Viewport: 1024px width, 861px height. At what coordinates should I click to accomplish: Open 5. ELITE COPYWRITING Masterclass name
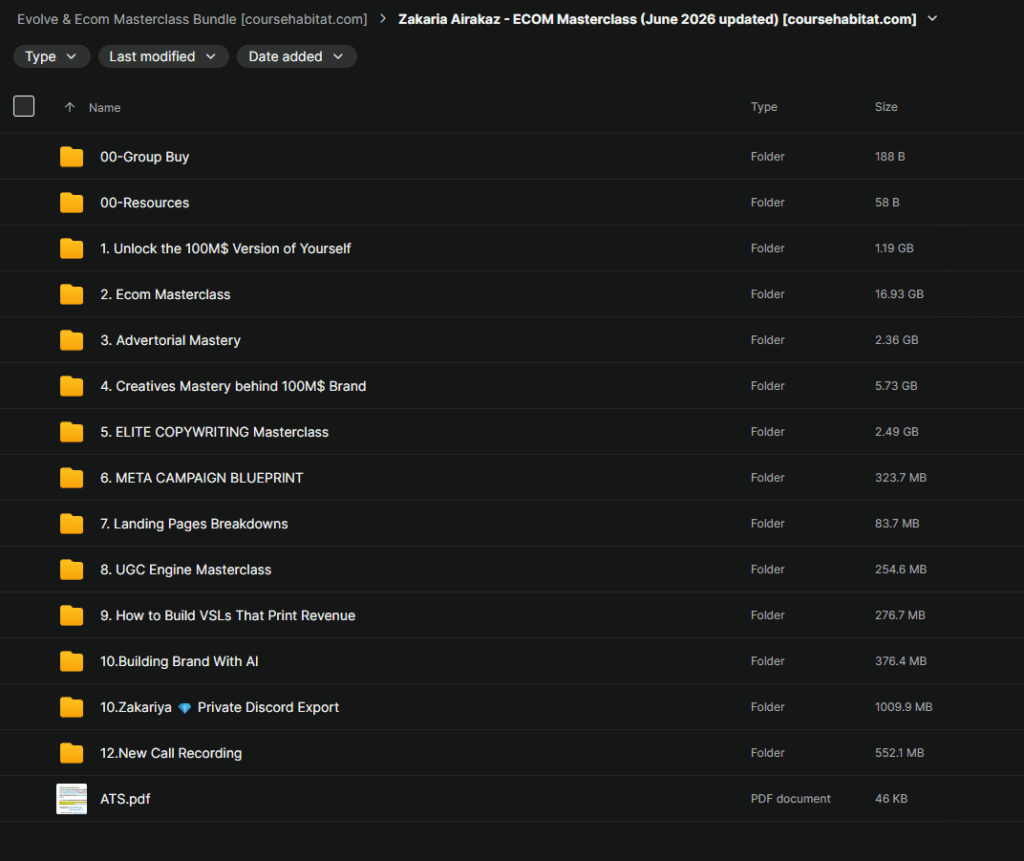click(x=214, y=432)
